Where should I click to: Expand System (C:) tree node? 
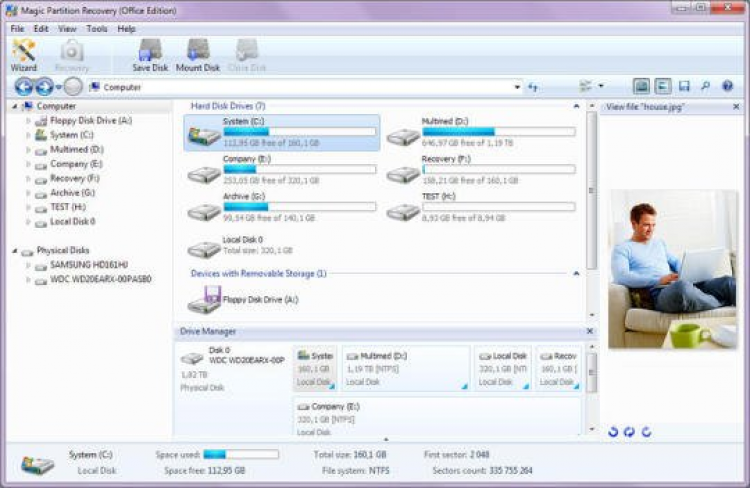28,135
